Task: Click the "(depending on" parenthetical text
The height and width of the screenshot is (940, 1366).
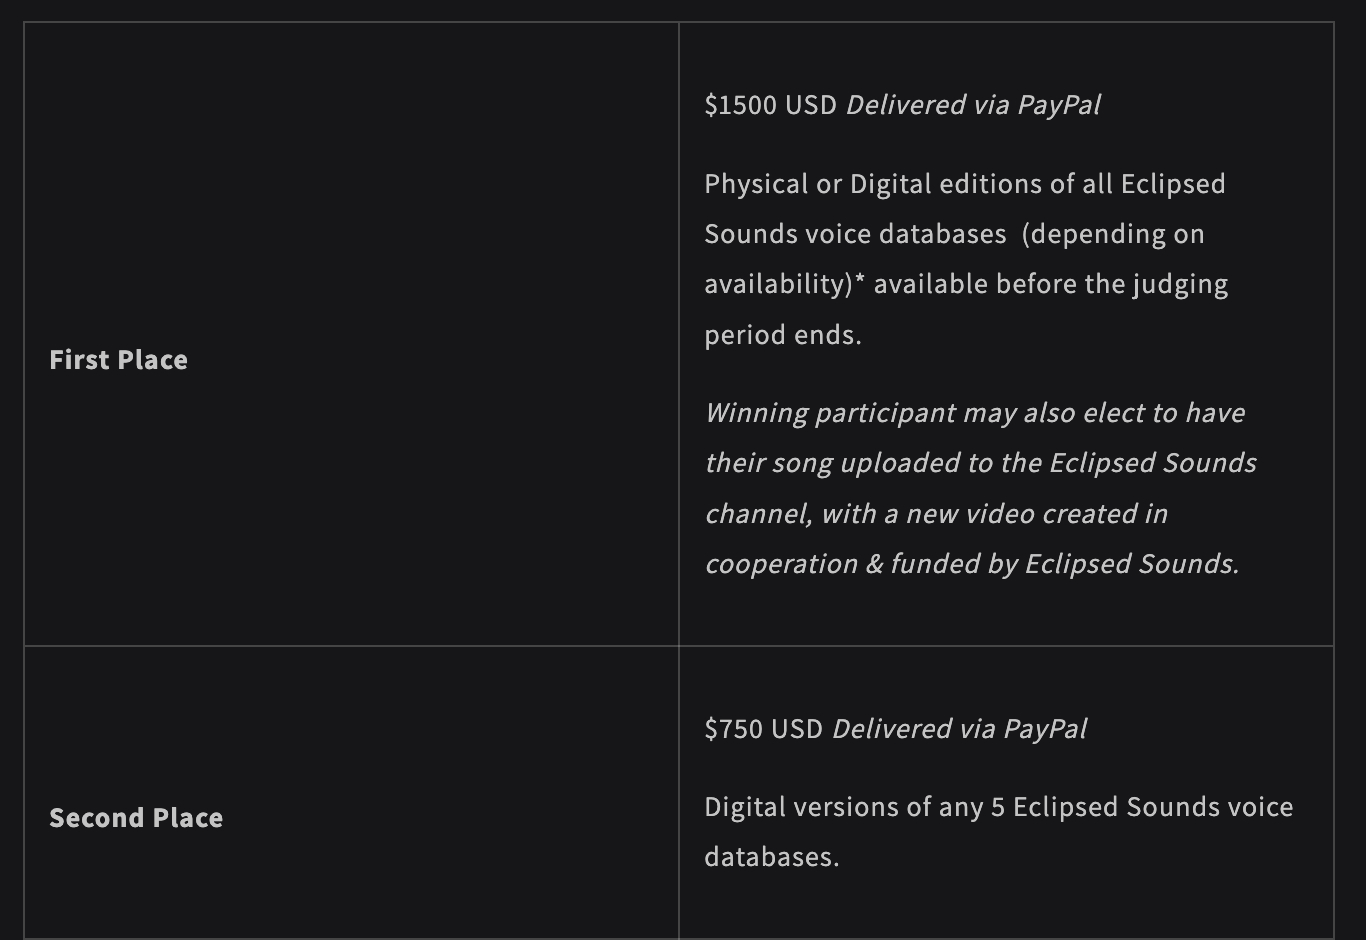Action: [x=1113, y=234]
